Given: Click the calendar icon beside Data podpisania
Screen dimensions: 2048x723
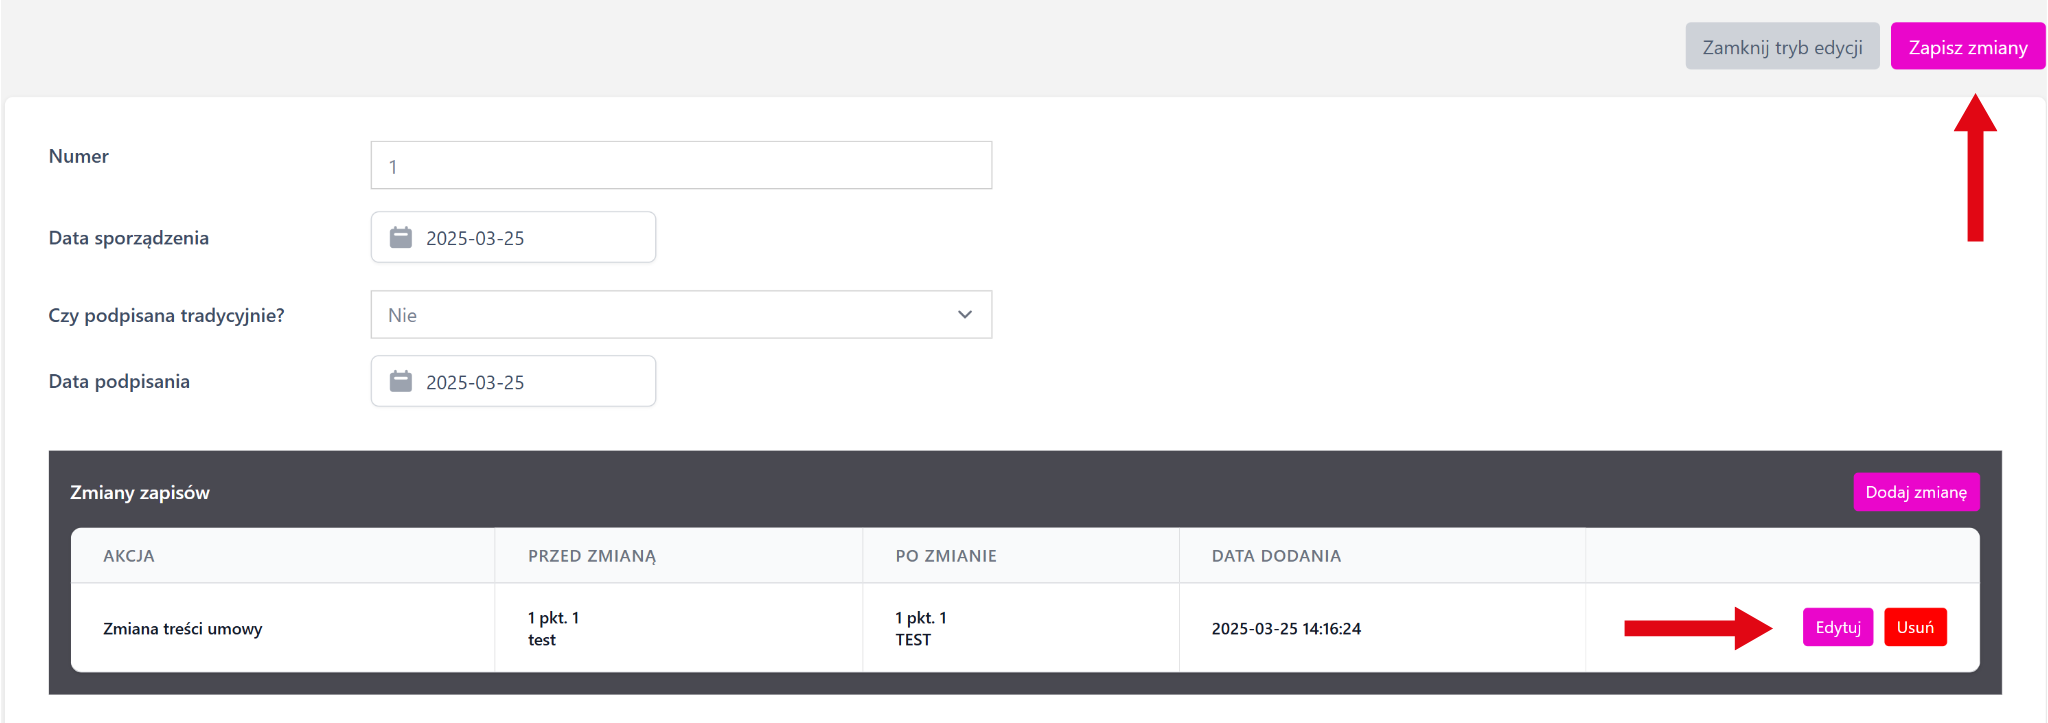Looking at the screenshot, I should (x=401, y=381).
